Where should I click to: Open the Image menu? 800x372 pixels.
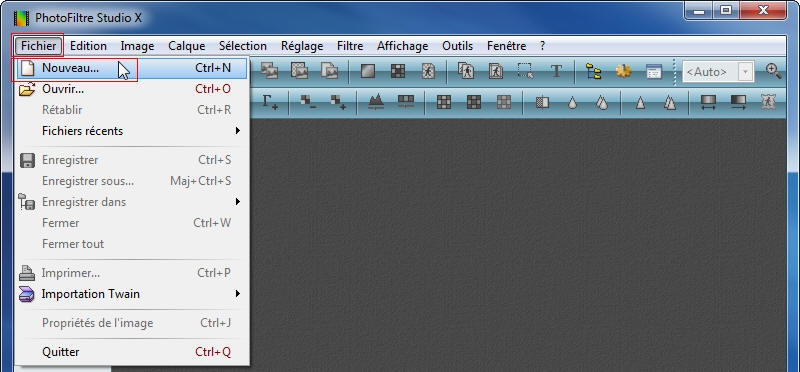click(137, 46)
